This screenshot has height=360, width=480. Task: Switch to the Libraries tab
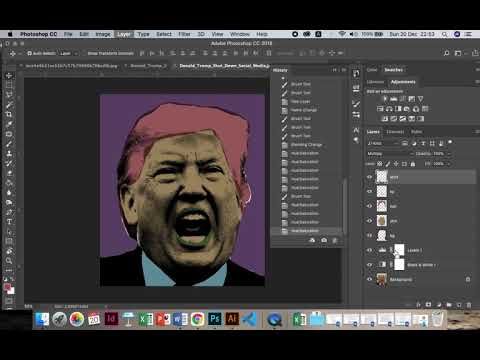[x=376, y=82]
